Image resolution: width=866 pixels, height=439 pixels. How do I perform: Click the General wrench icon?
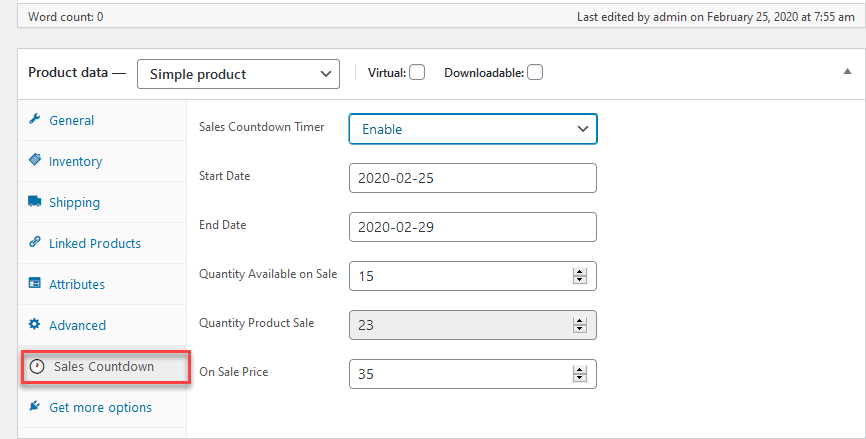34,120
